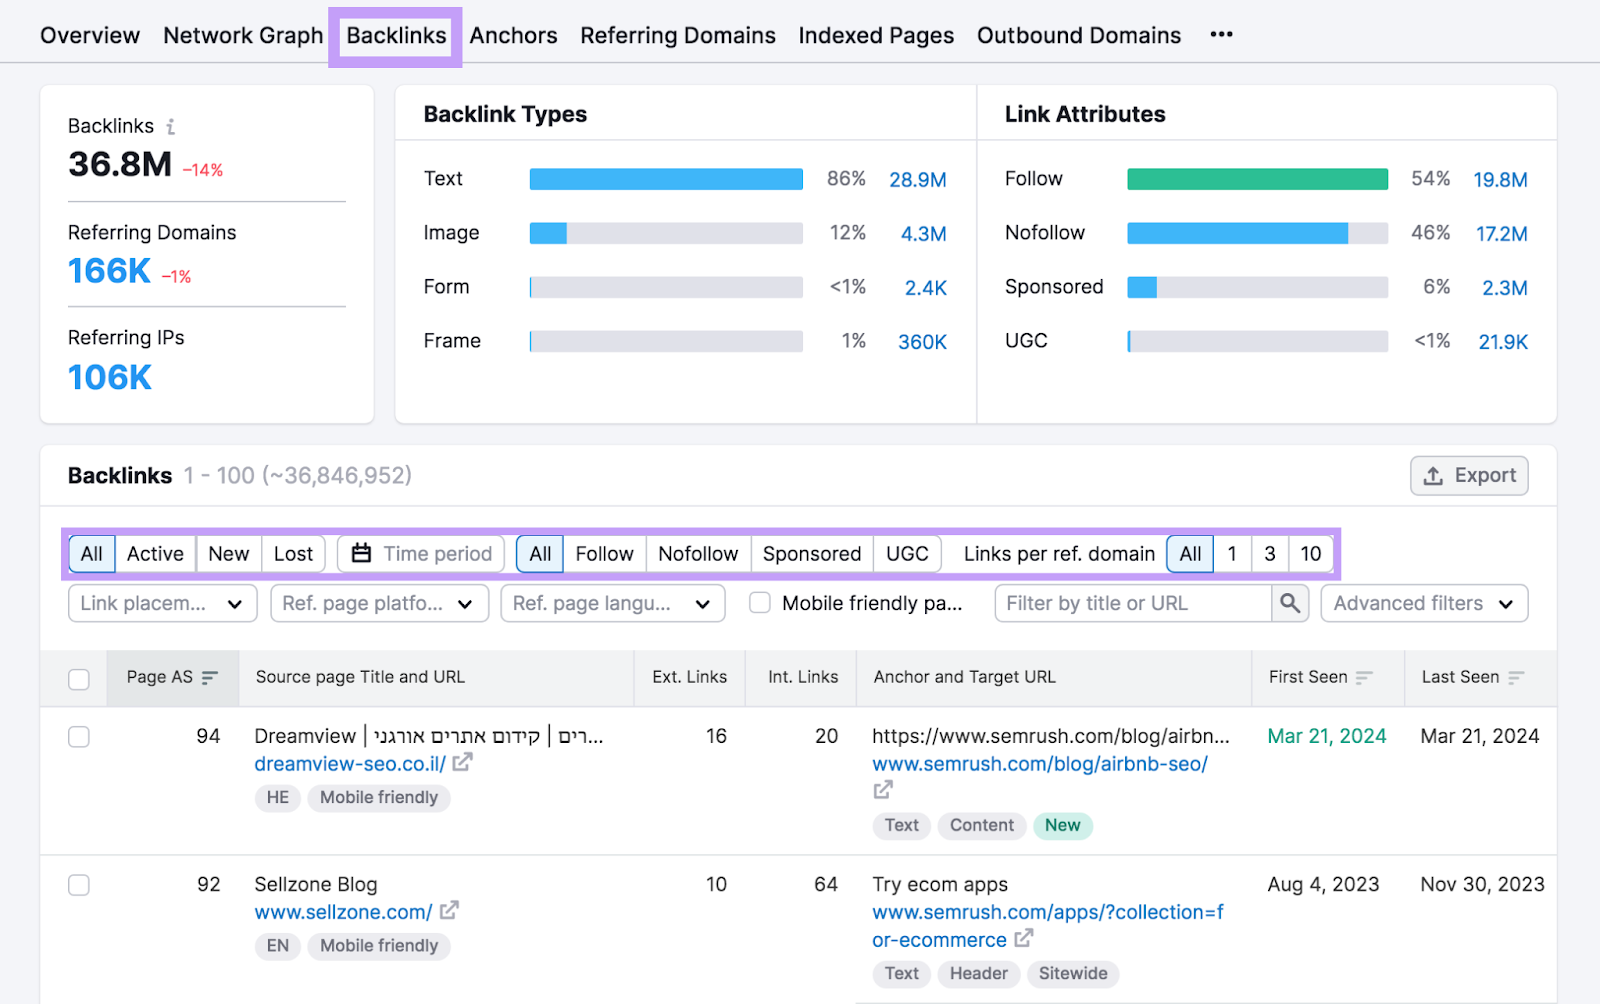Sort by First Seen using its sort icon
The image size is (1600, 1004).
coord(1364,677)
